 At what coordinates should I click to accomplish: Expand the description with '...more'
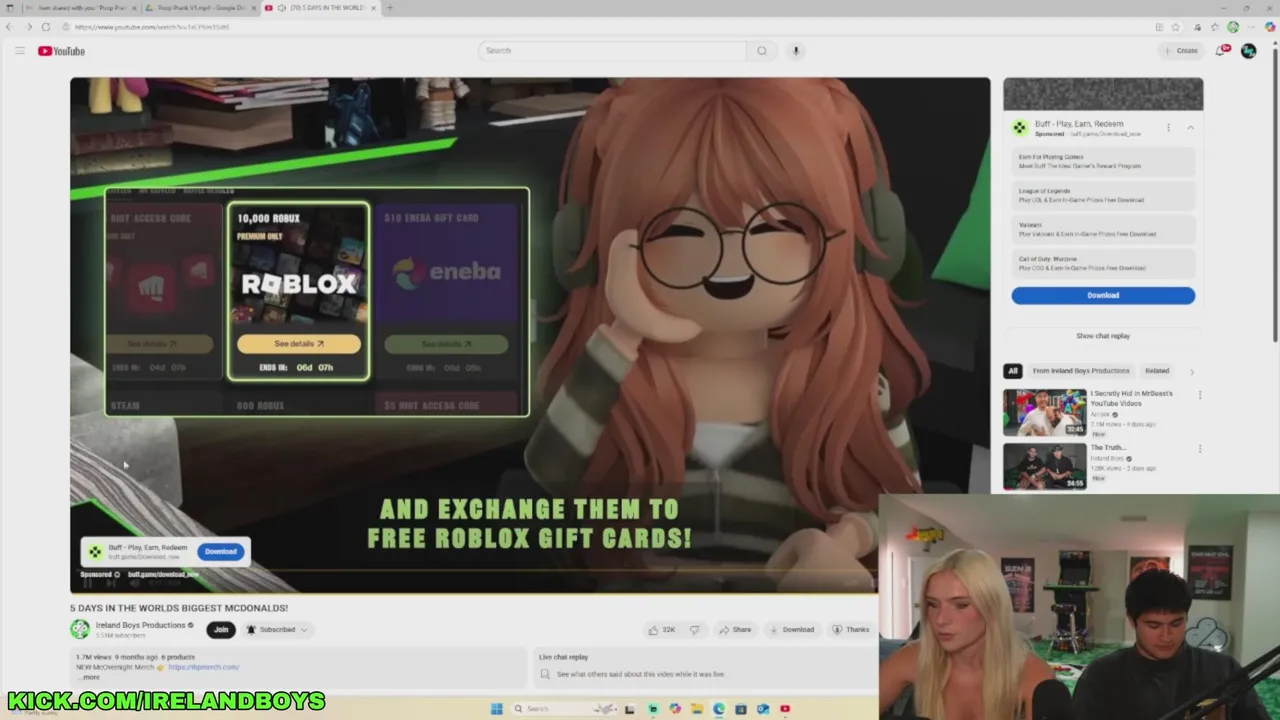click(88, 677)
